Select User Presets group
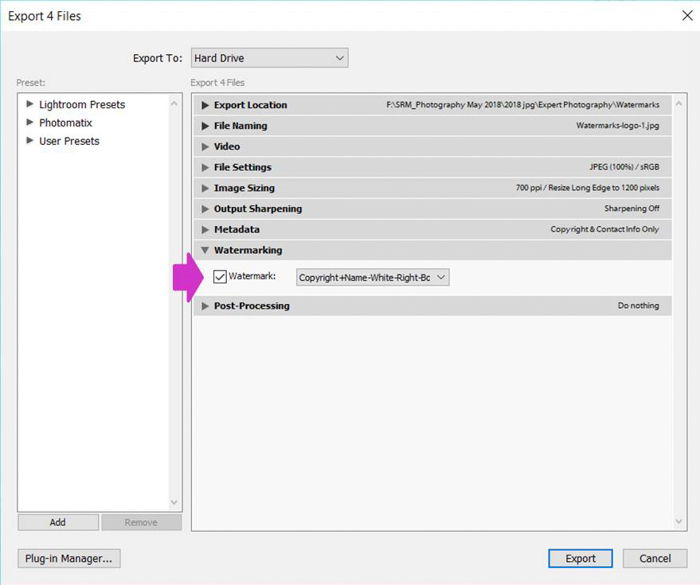This screenshot has height=585, width=700. tap(69, 141)
